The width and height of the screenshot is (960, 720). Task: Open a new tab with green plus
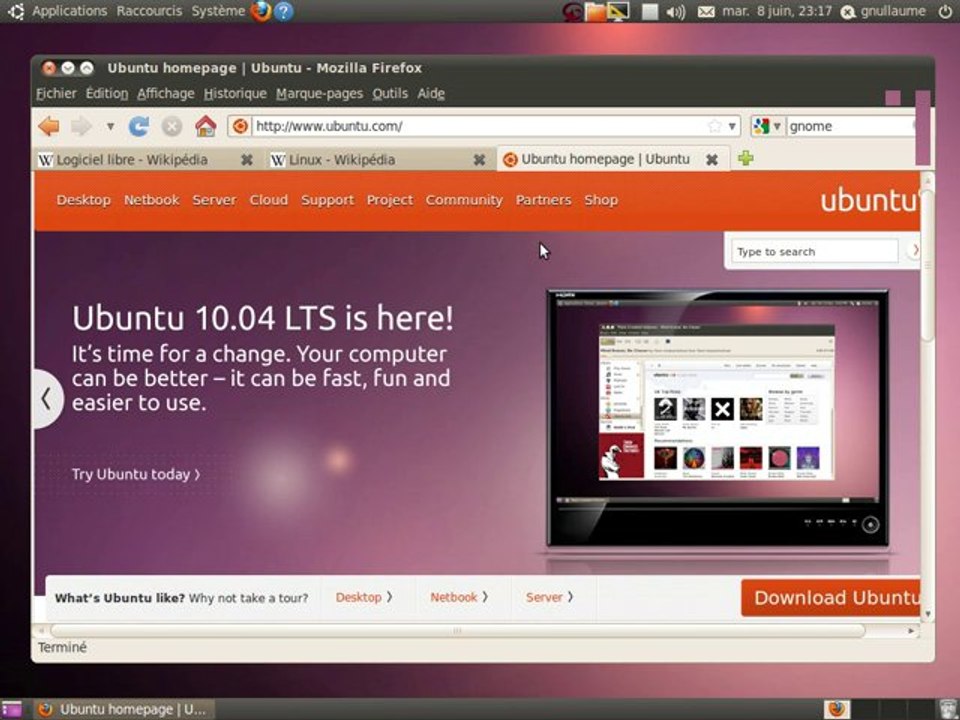[746, 158]
